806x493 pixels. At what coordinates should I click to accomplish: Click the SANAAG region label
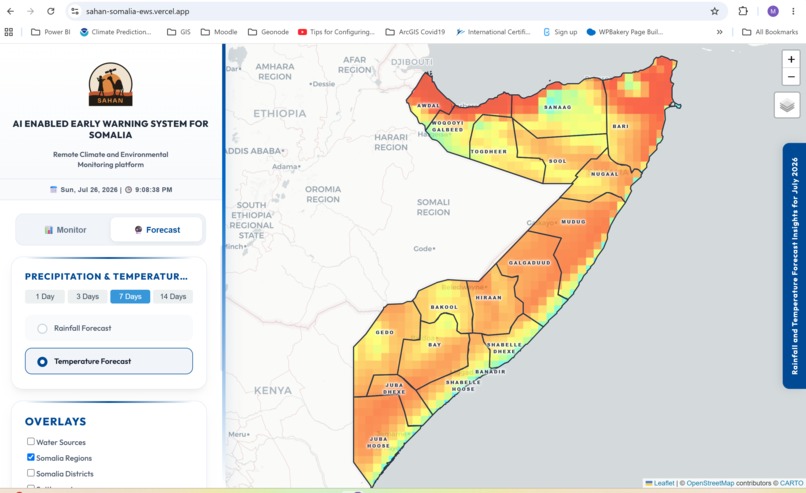click(x=557, y=107)
